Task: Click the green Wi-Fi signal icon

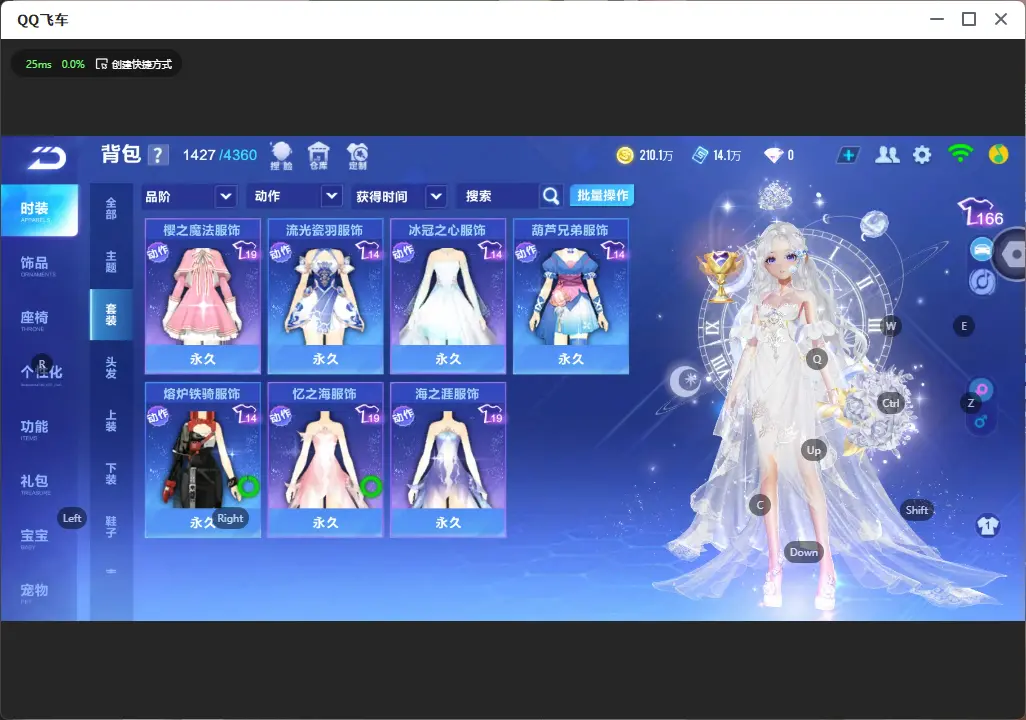Action: [x=960, y=154]
